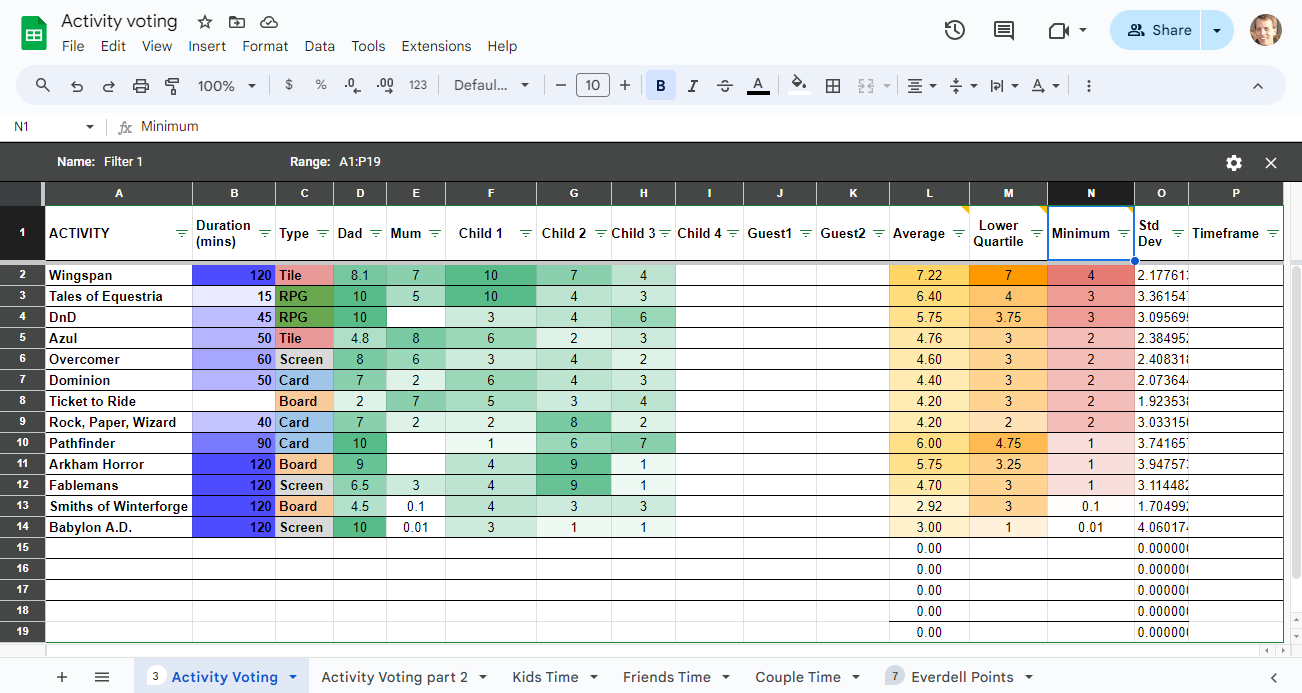Open the fill color paint bucket
Viewport: 1302px width, 693px height.
(x=798, y=86)
